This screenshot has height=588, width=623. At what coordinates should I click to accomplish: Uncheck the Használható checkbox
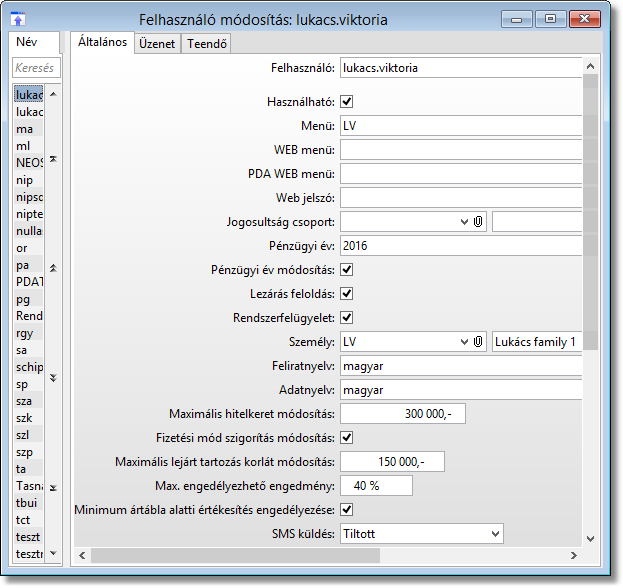[347, 101]
